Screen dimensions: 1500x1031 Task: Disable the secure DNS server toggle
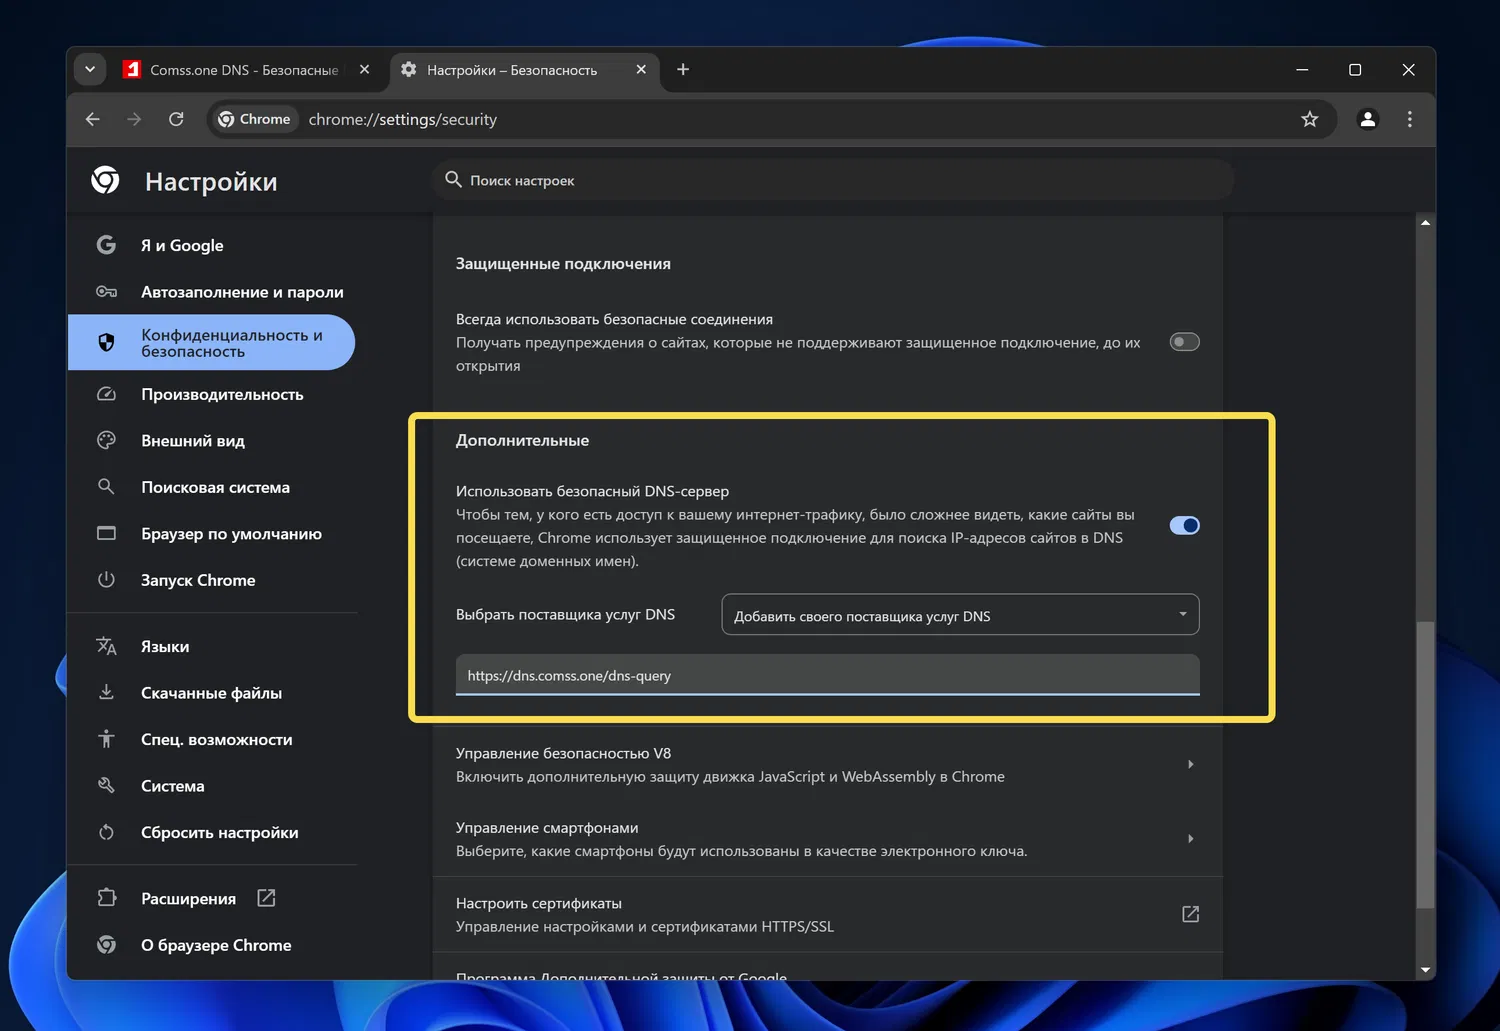click(x=1184, y=525)
